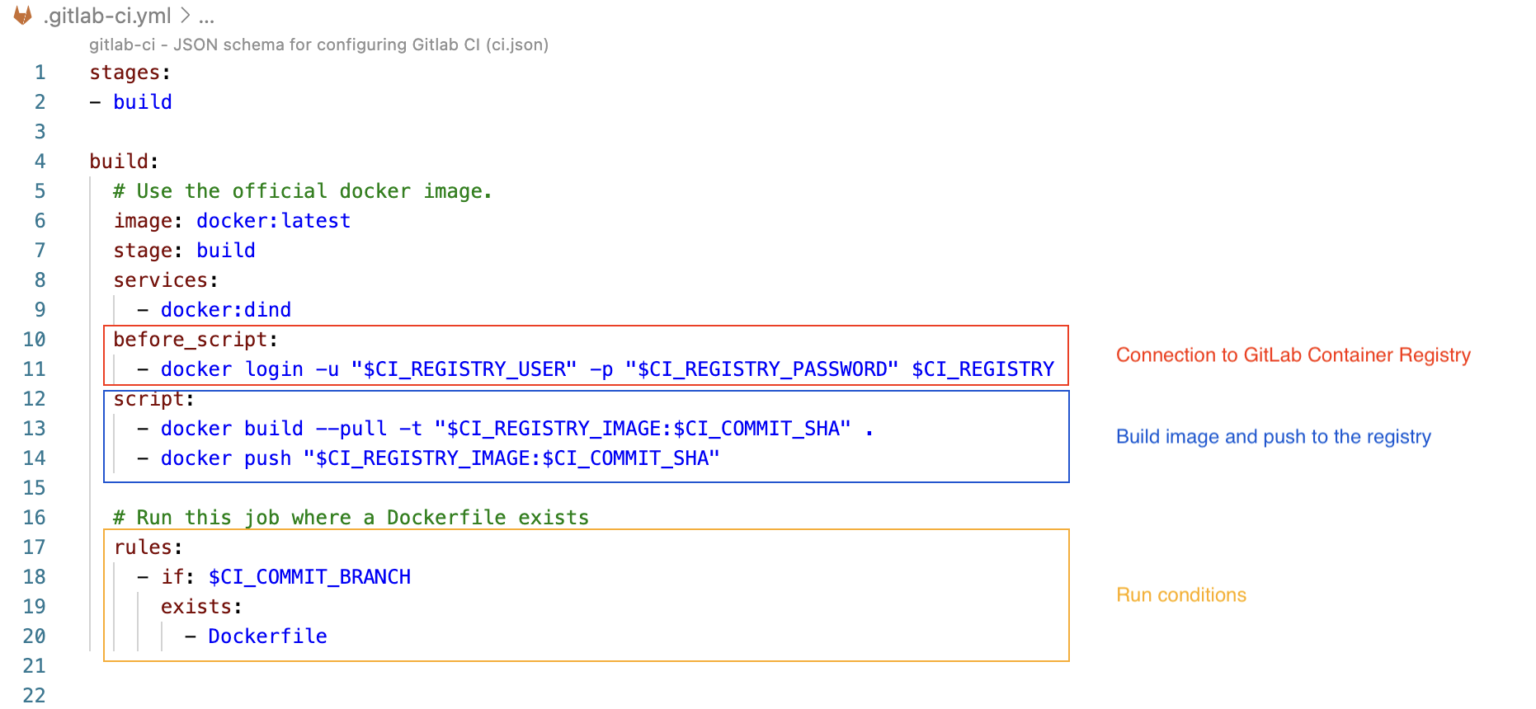Click the rules key on line 17
Image resolution: width=1536 pixels, height=709 pixels.
[148, 547]
